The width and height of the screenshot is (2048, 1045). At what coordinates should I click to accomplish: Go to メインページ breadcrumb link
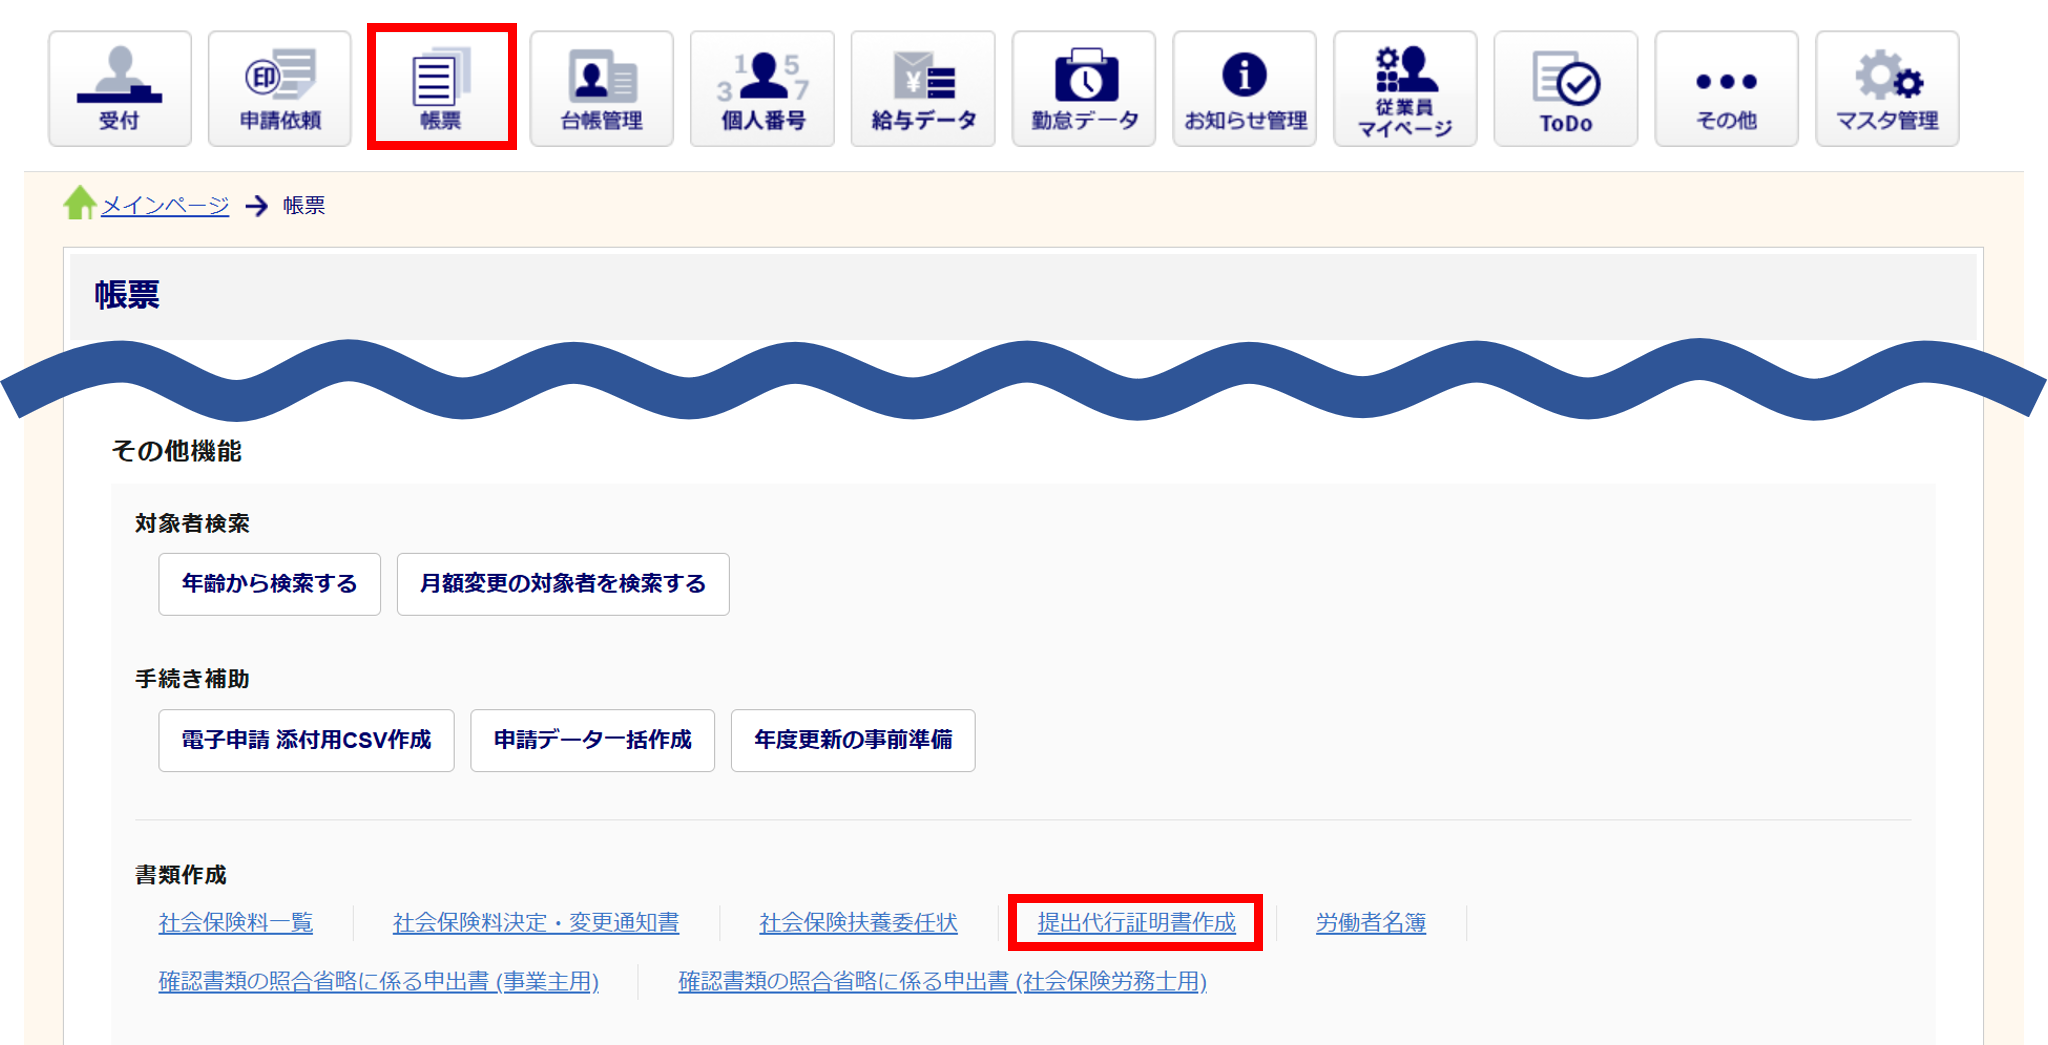pyautogui.click(x=165, y=205)
